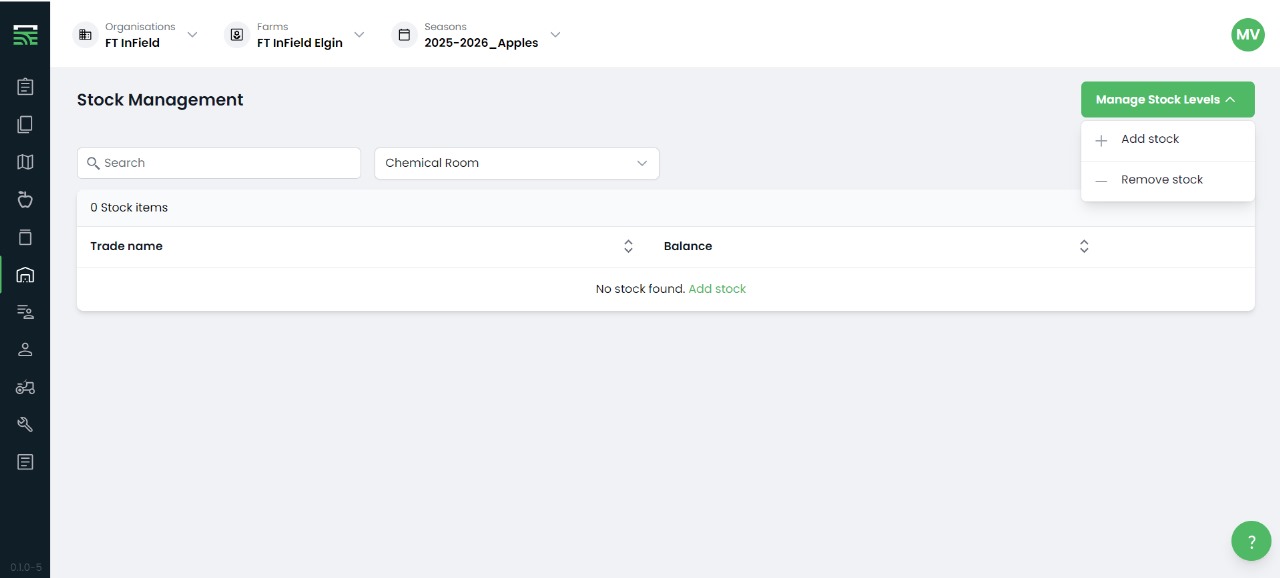The width and height of the screenshot is (1280, 578).
Task: Expand the Farms FT InField Elgin dropdown
Action: point(359,35)
